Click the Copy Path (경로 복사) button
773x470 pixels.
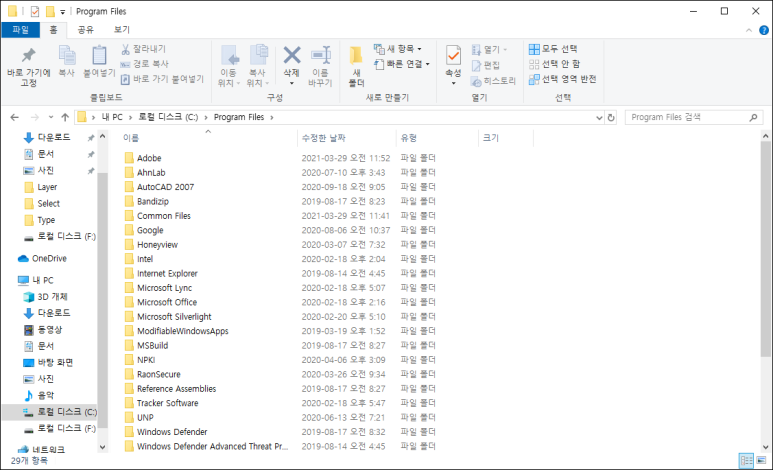tap(144, 64)
